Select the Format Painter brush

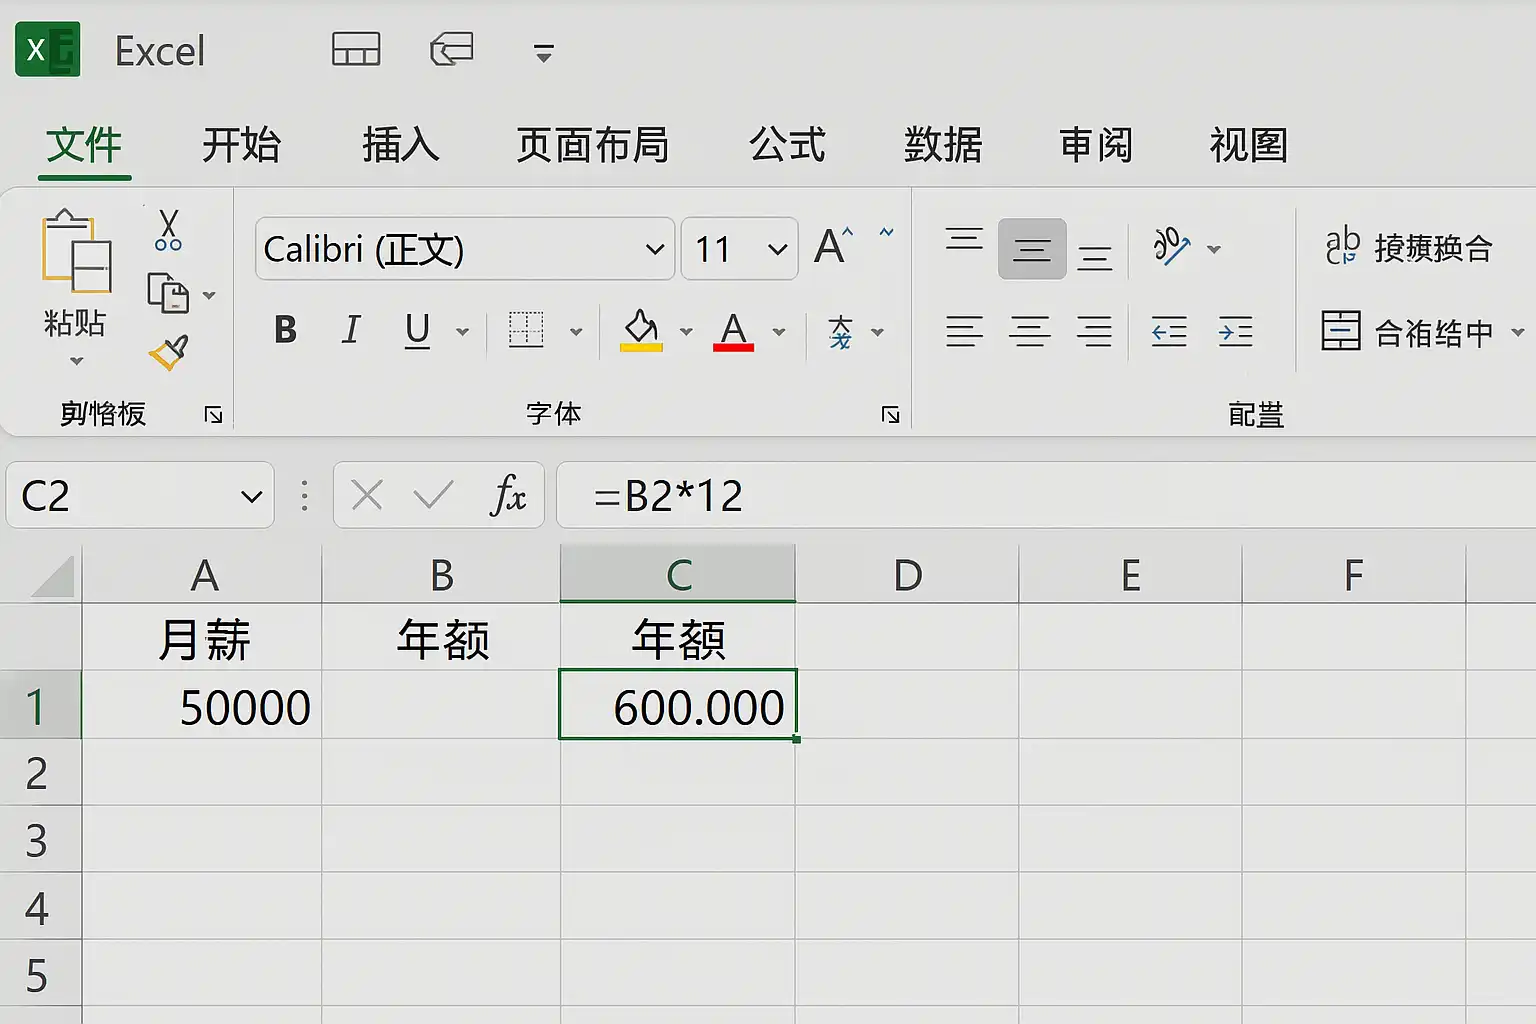coord(168,352)
